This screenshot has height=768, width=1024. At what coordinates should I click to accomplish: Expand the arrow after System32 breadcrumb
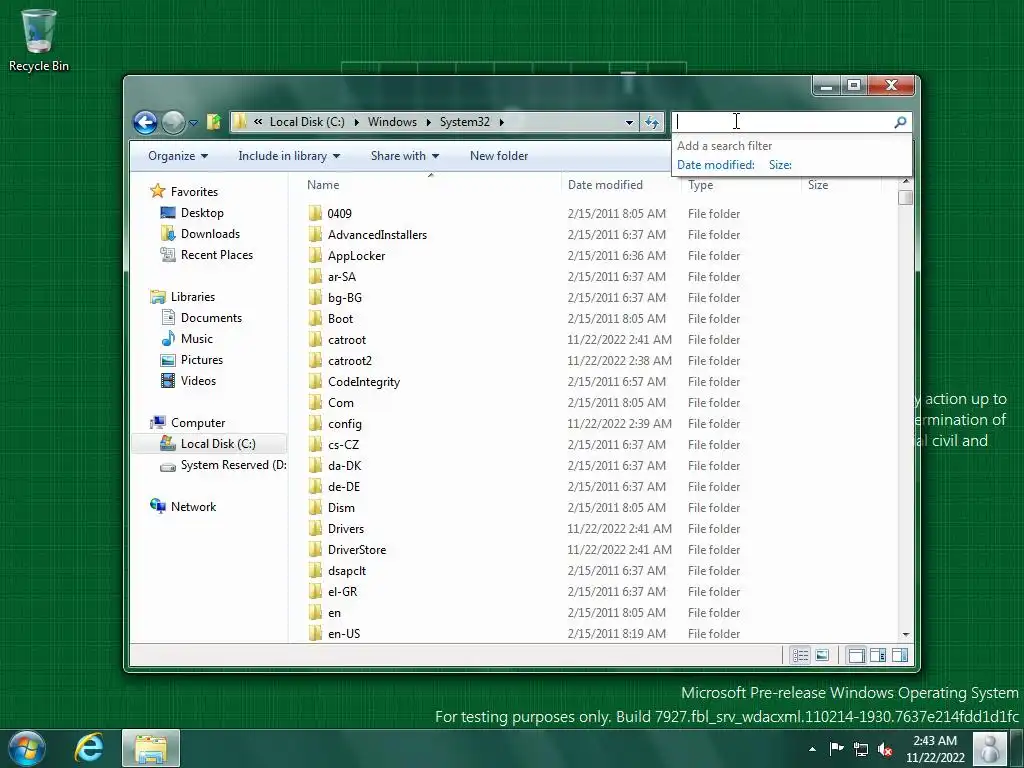(502, 122)
